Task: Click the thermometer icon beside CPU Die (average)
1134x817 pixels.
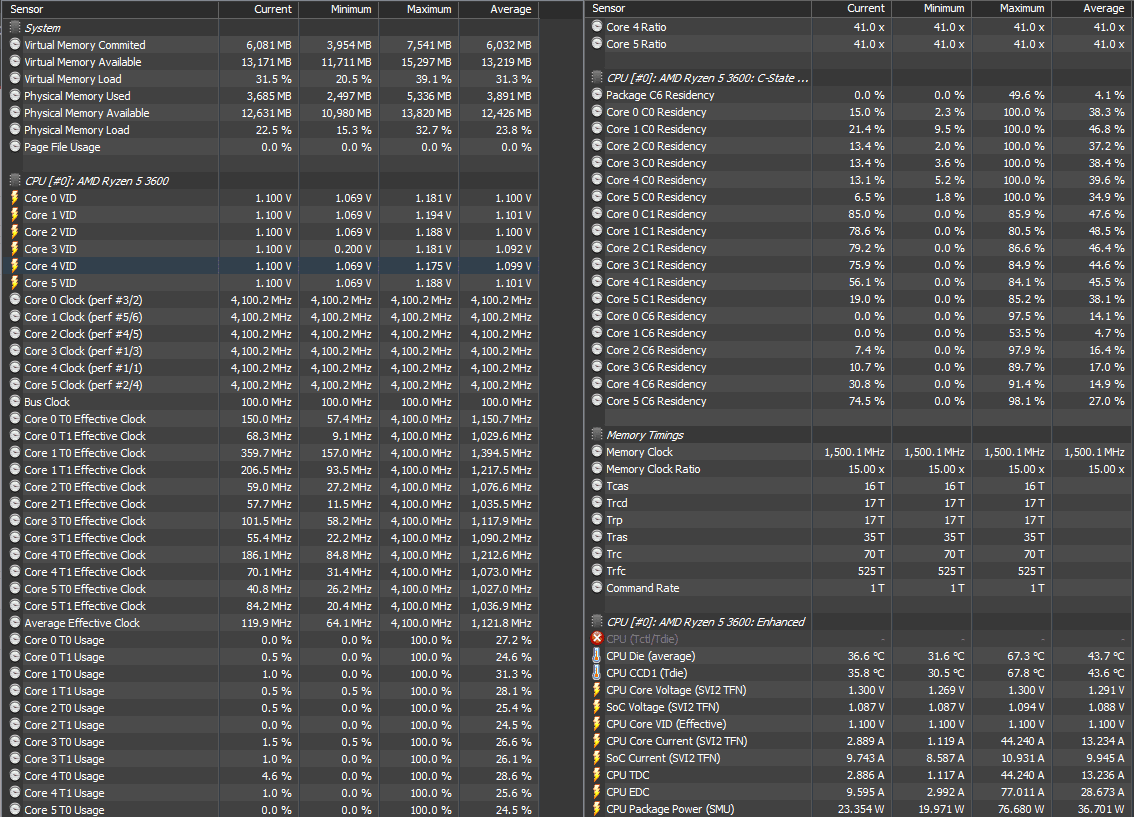Action: coord(597,656)
